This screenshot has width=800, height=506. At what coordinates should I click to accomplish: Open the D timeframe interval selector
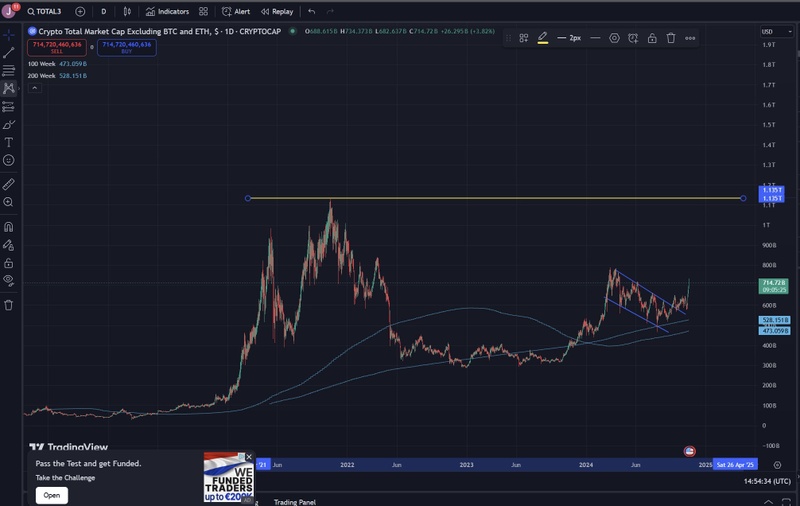pyautogui.click(x=104, y=11)
